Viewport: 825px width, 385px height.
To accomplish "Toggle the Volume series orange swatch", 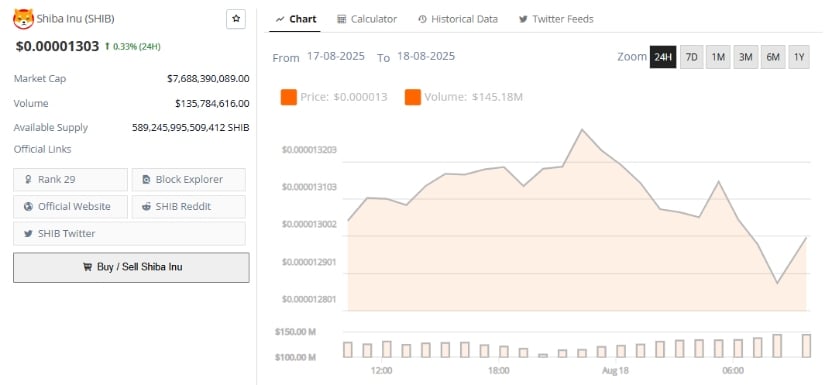I will [x=413, y=97].
